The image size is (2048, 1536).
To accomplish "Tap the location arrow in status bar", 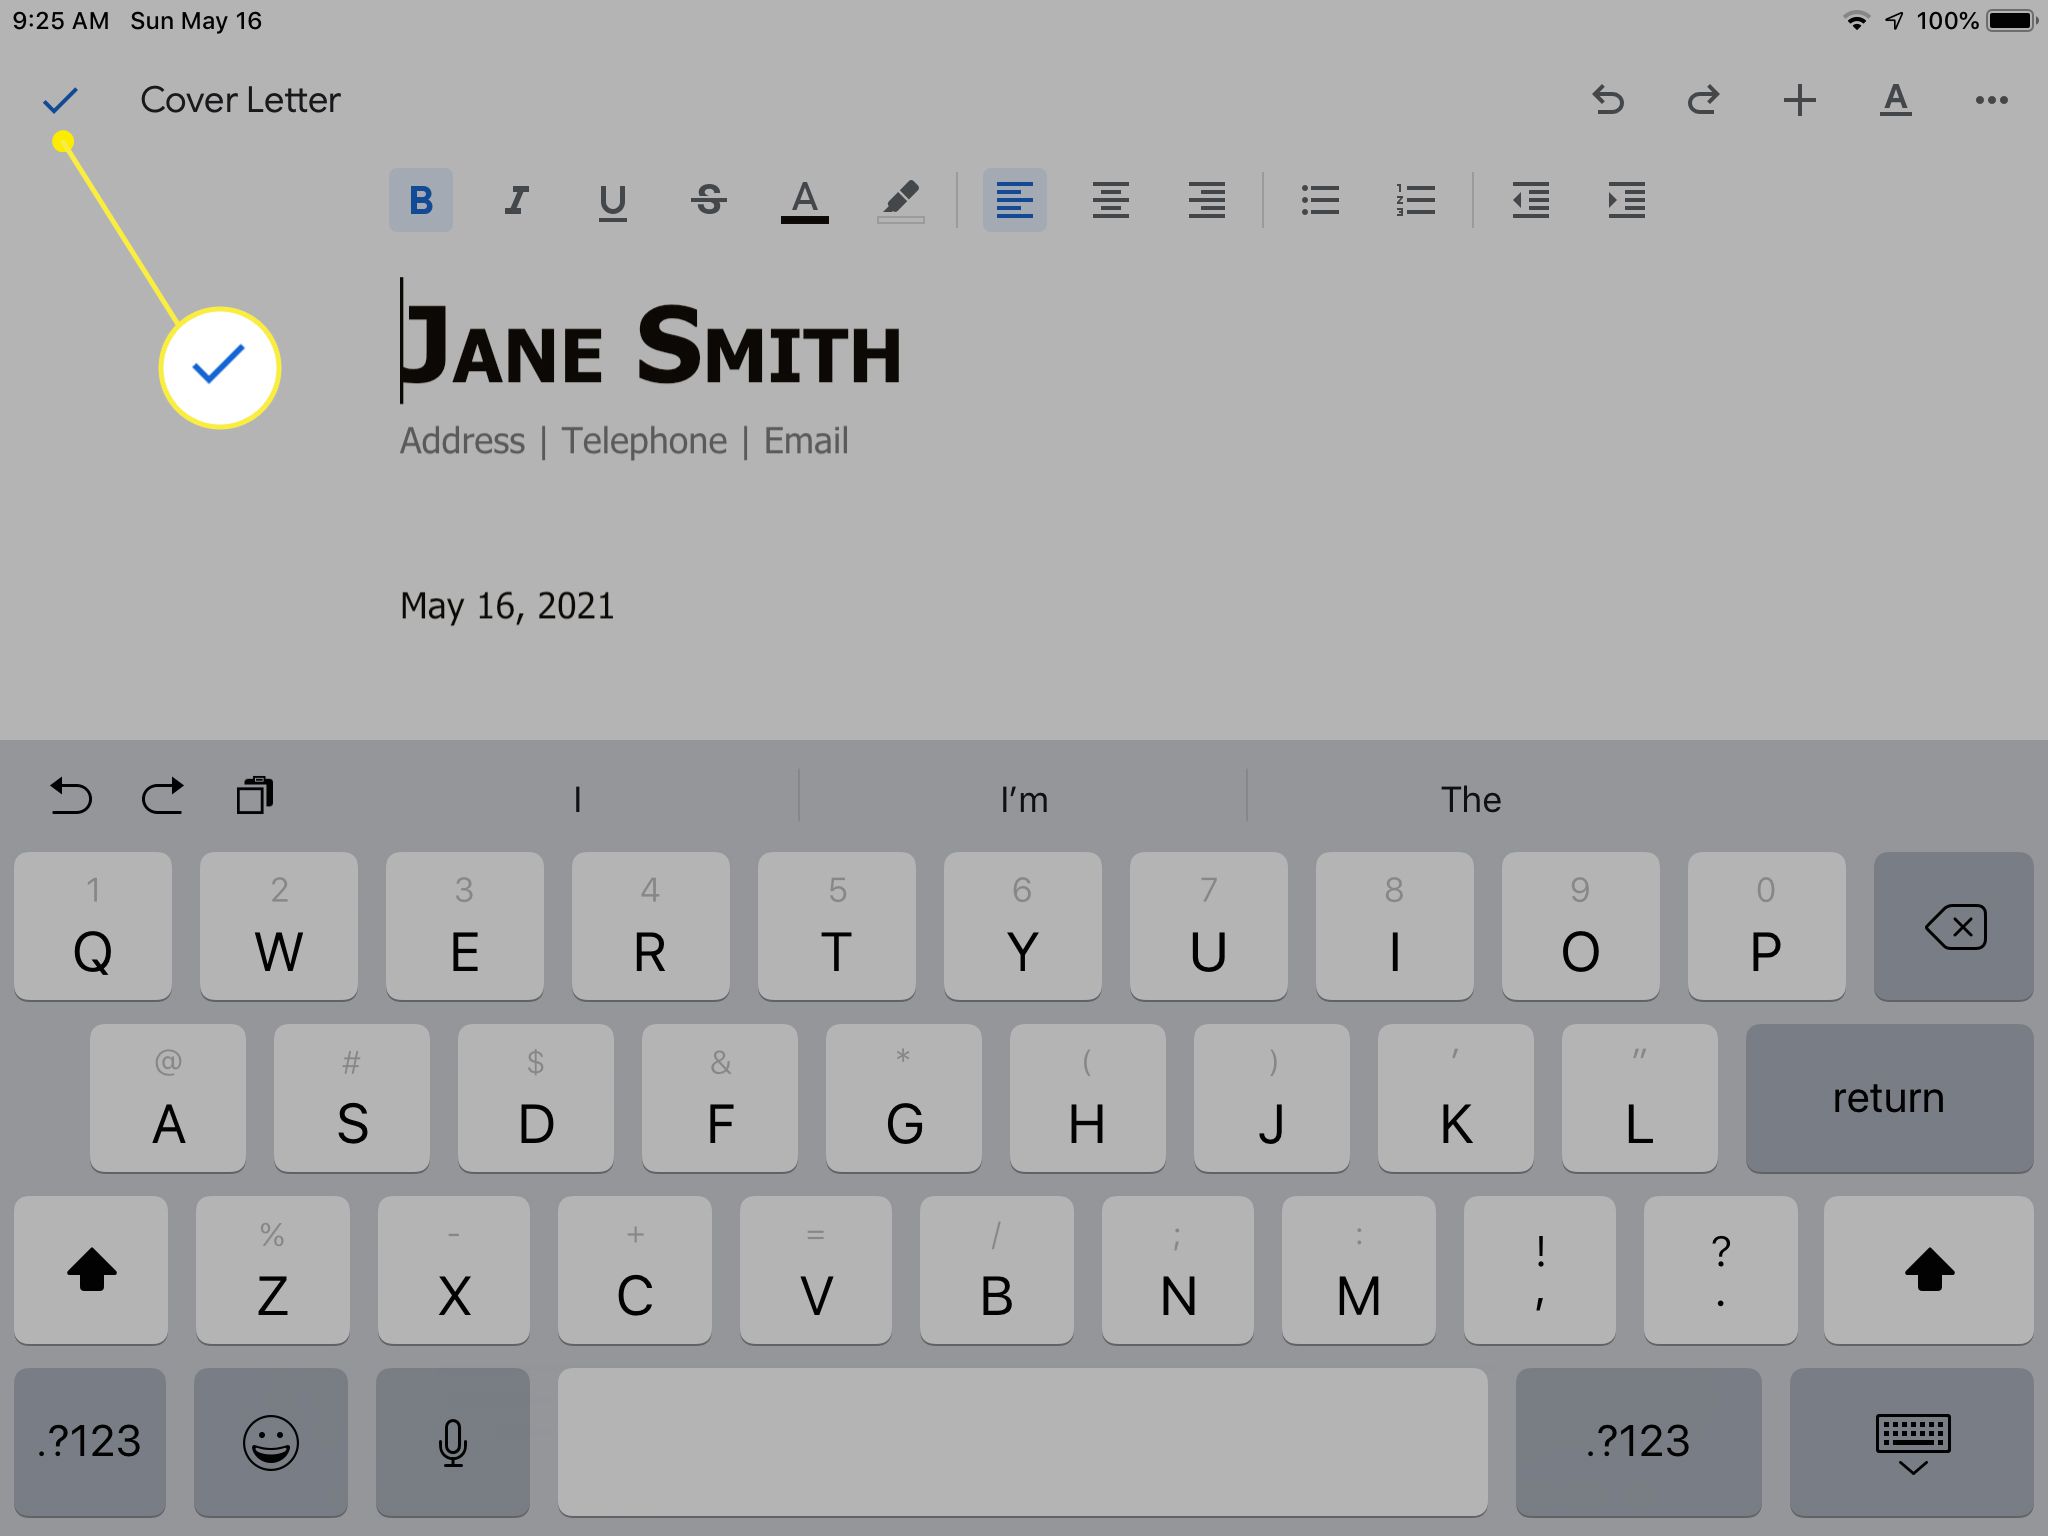I will tap(1894, 21).
